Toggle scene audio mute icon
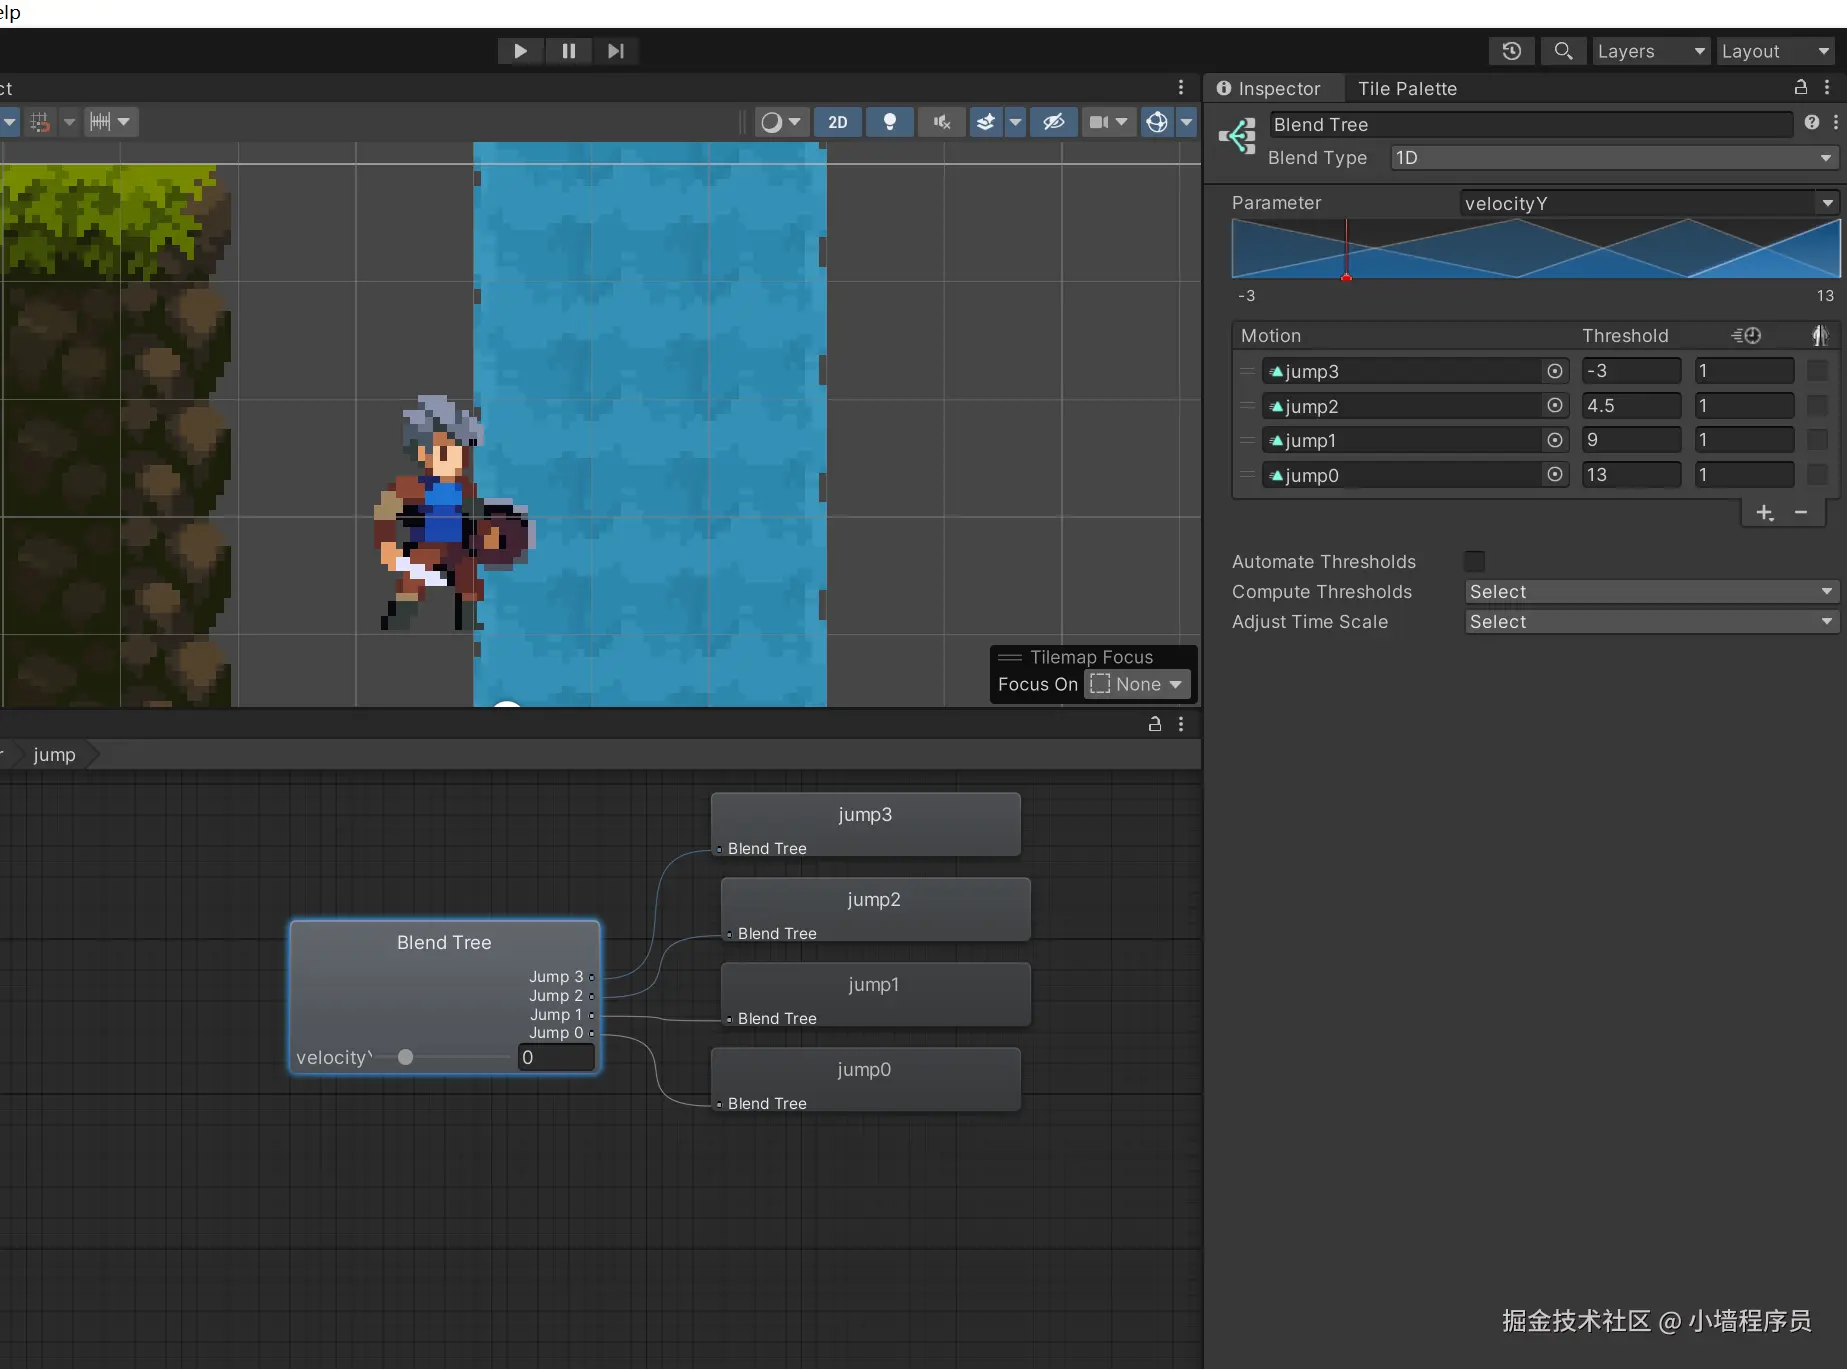Image resolution: width=1847 pixels, height=1369 pixels. [x=941, y=122]
